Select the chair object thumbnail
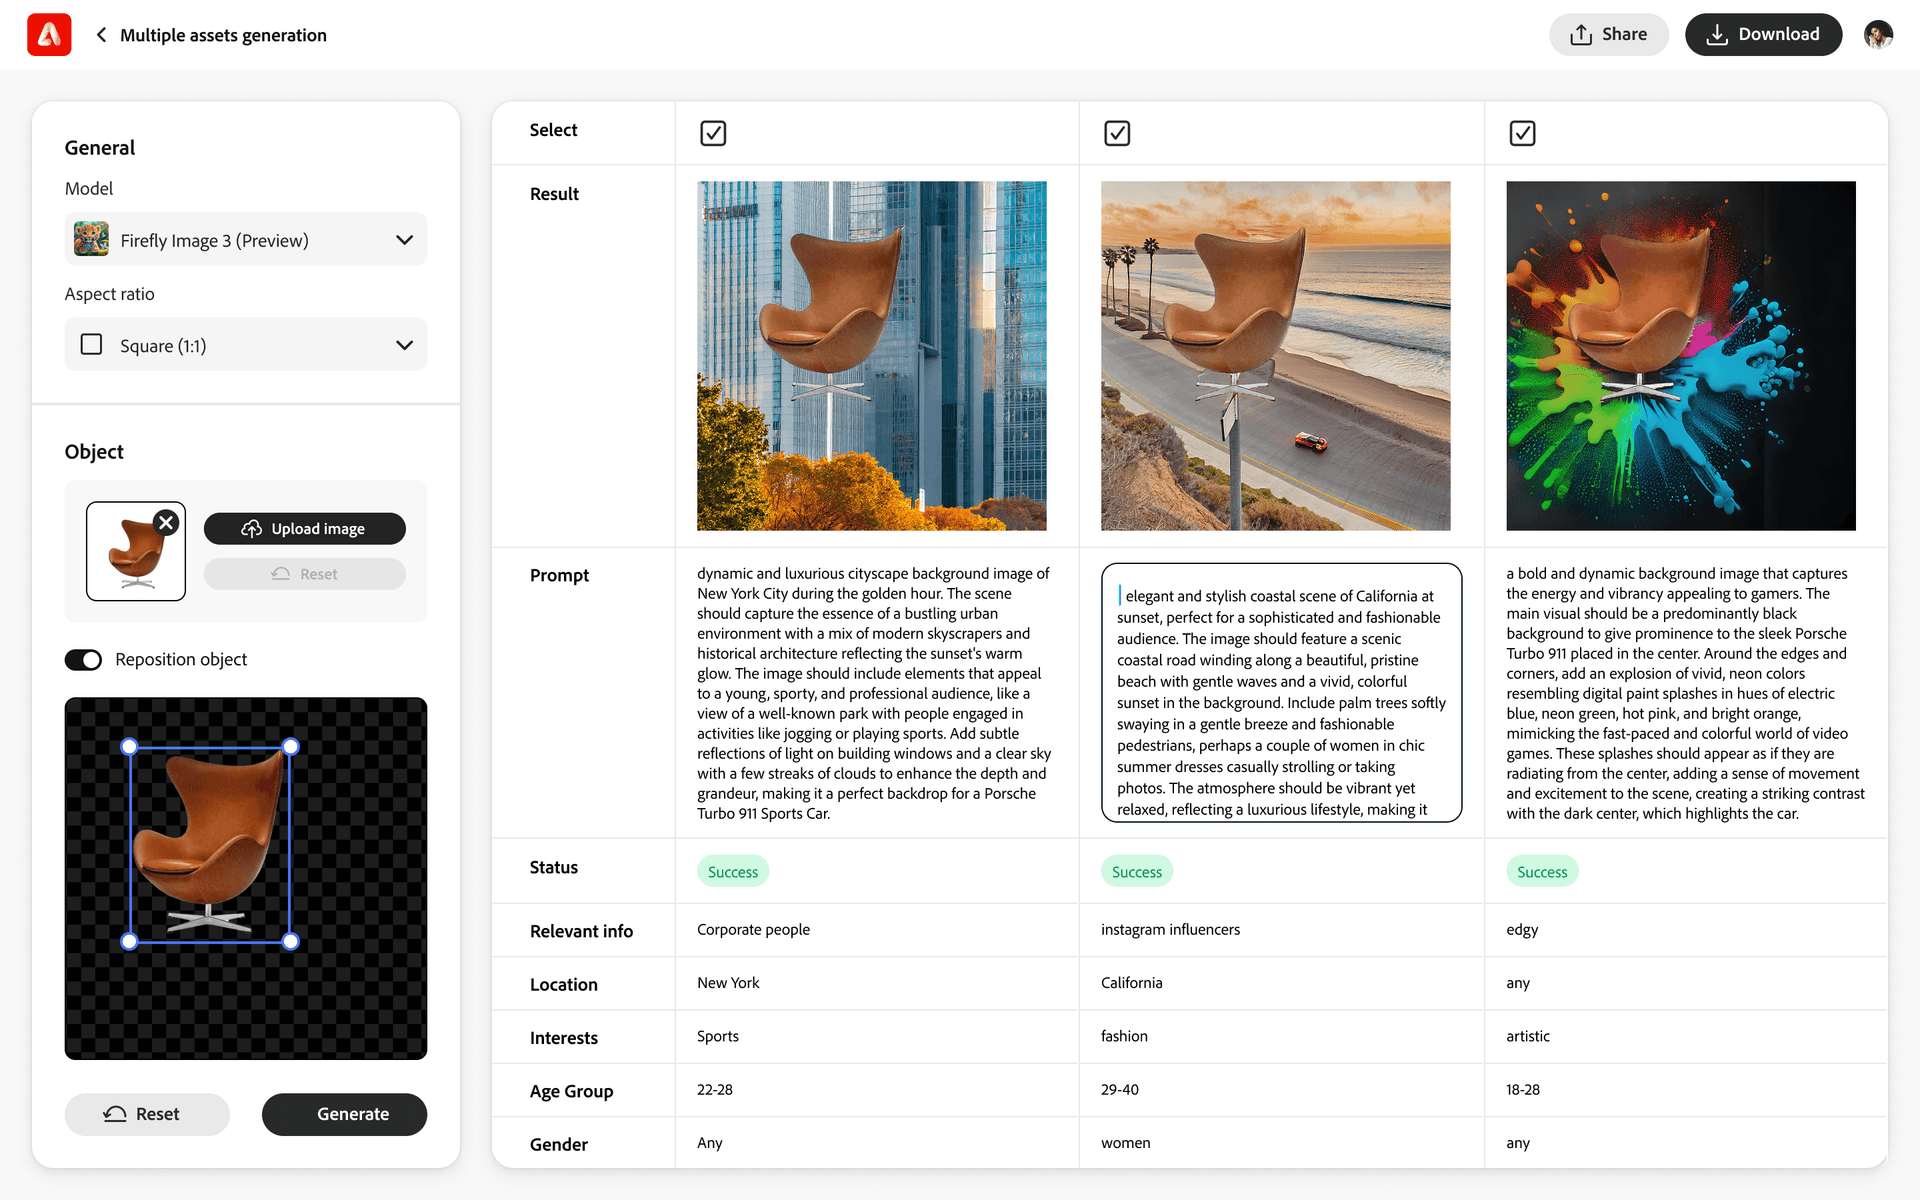The height and width of the screenshot is (1200, 1920). click(x=136, y=551)
